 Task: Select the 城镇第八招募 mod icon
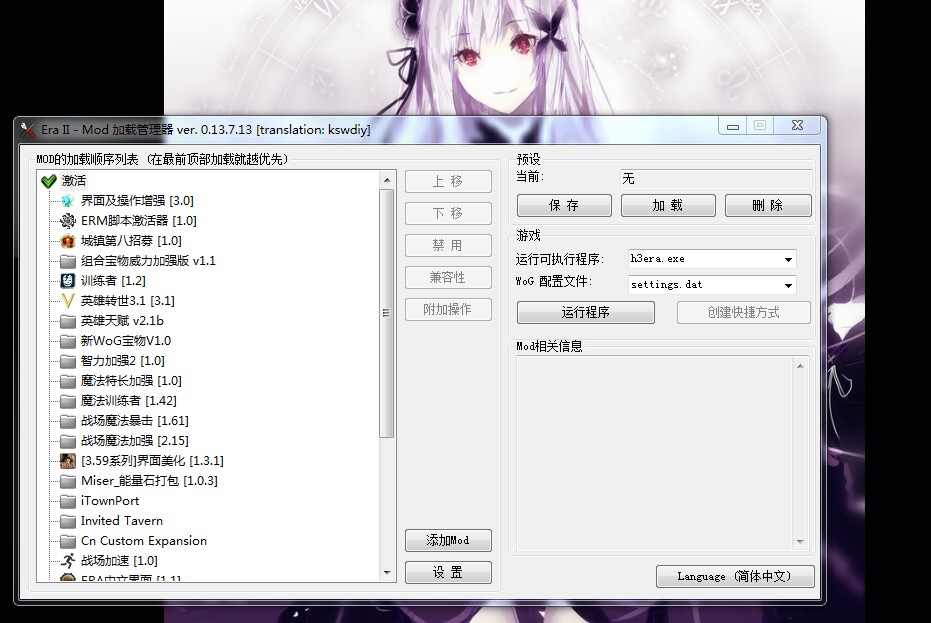point(68,241)
